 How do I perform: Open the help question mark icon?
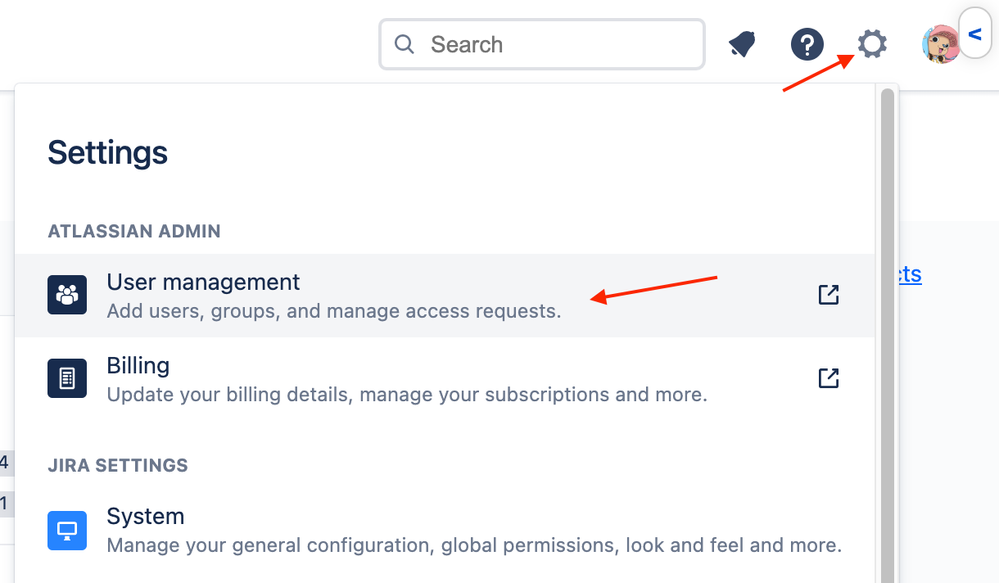pyautogui.click(x=807, y=45)
